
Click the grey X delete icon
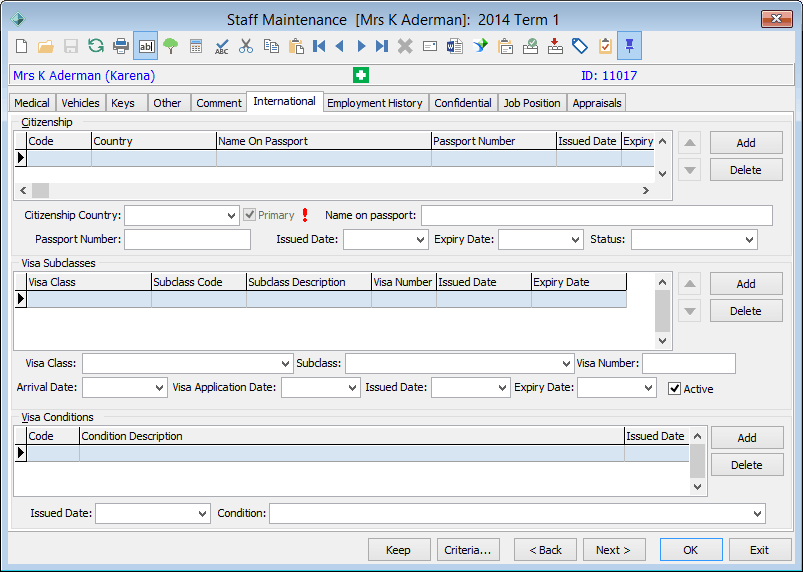tap(405, 46)
